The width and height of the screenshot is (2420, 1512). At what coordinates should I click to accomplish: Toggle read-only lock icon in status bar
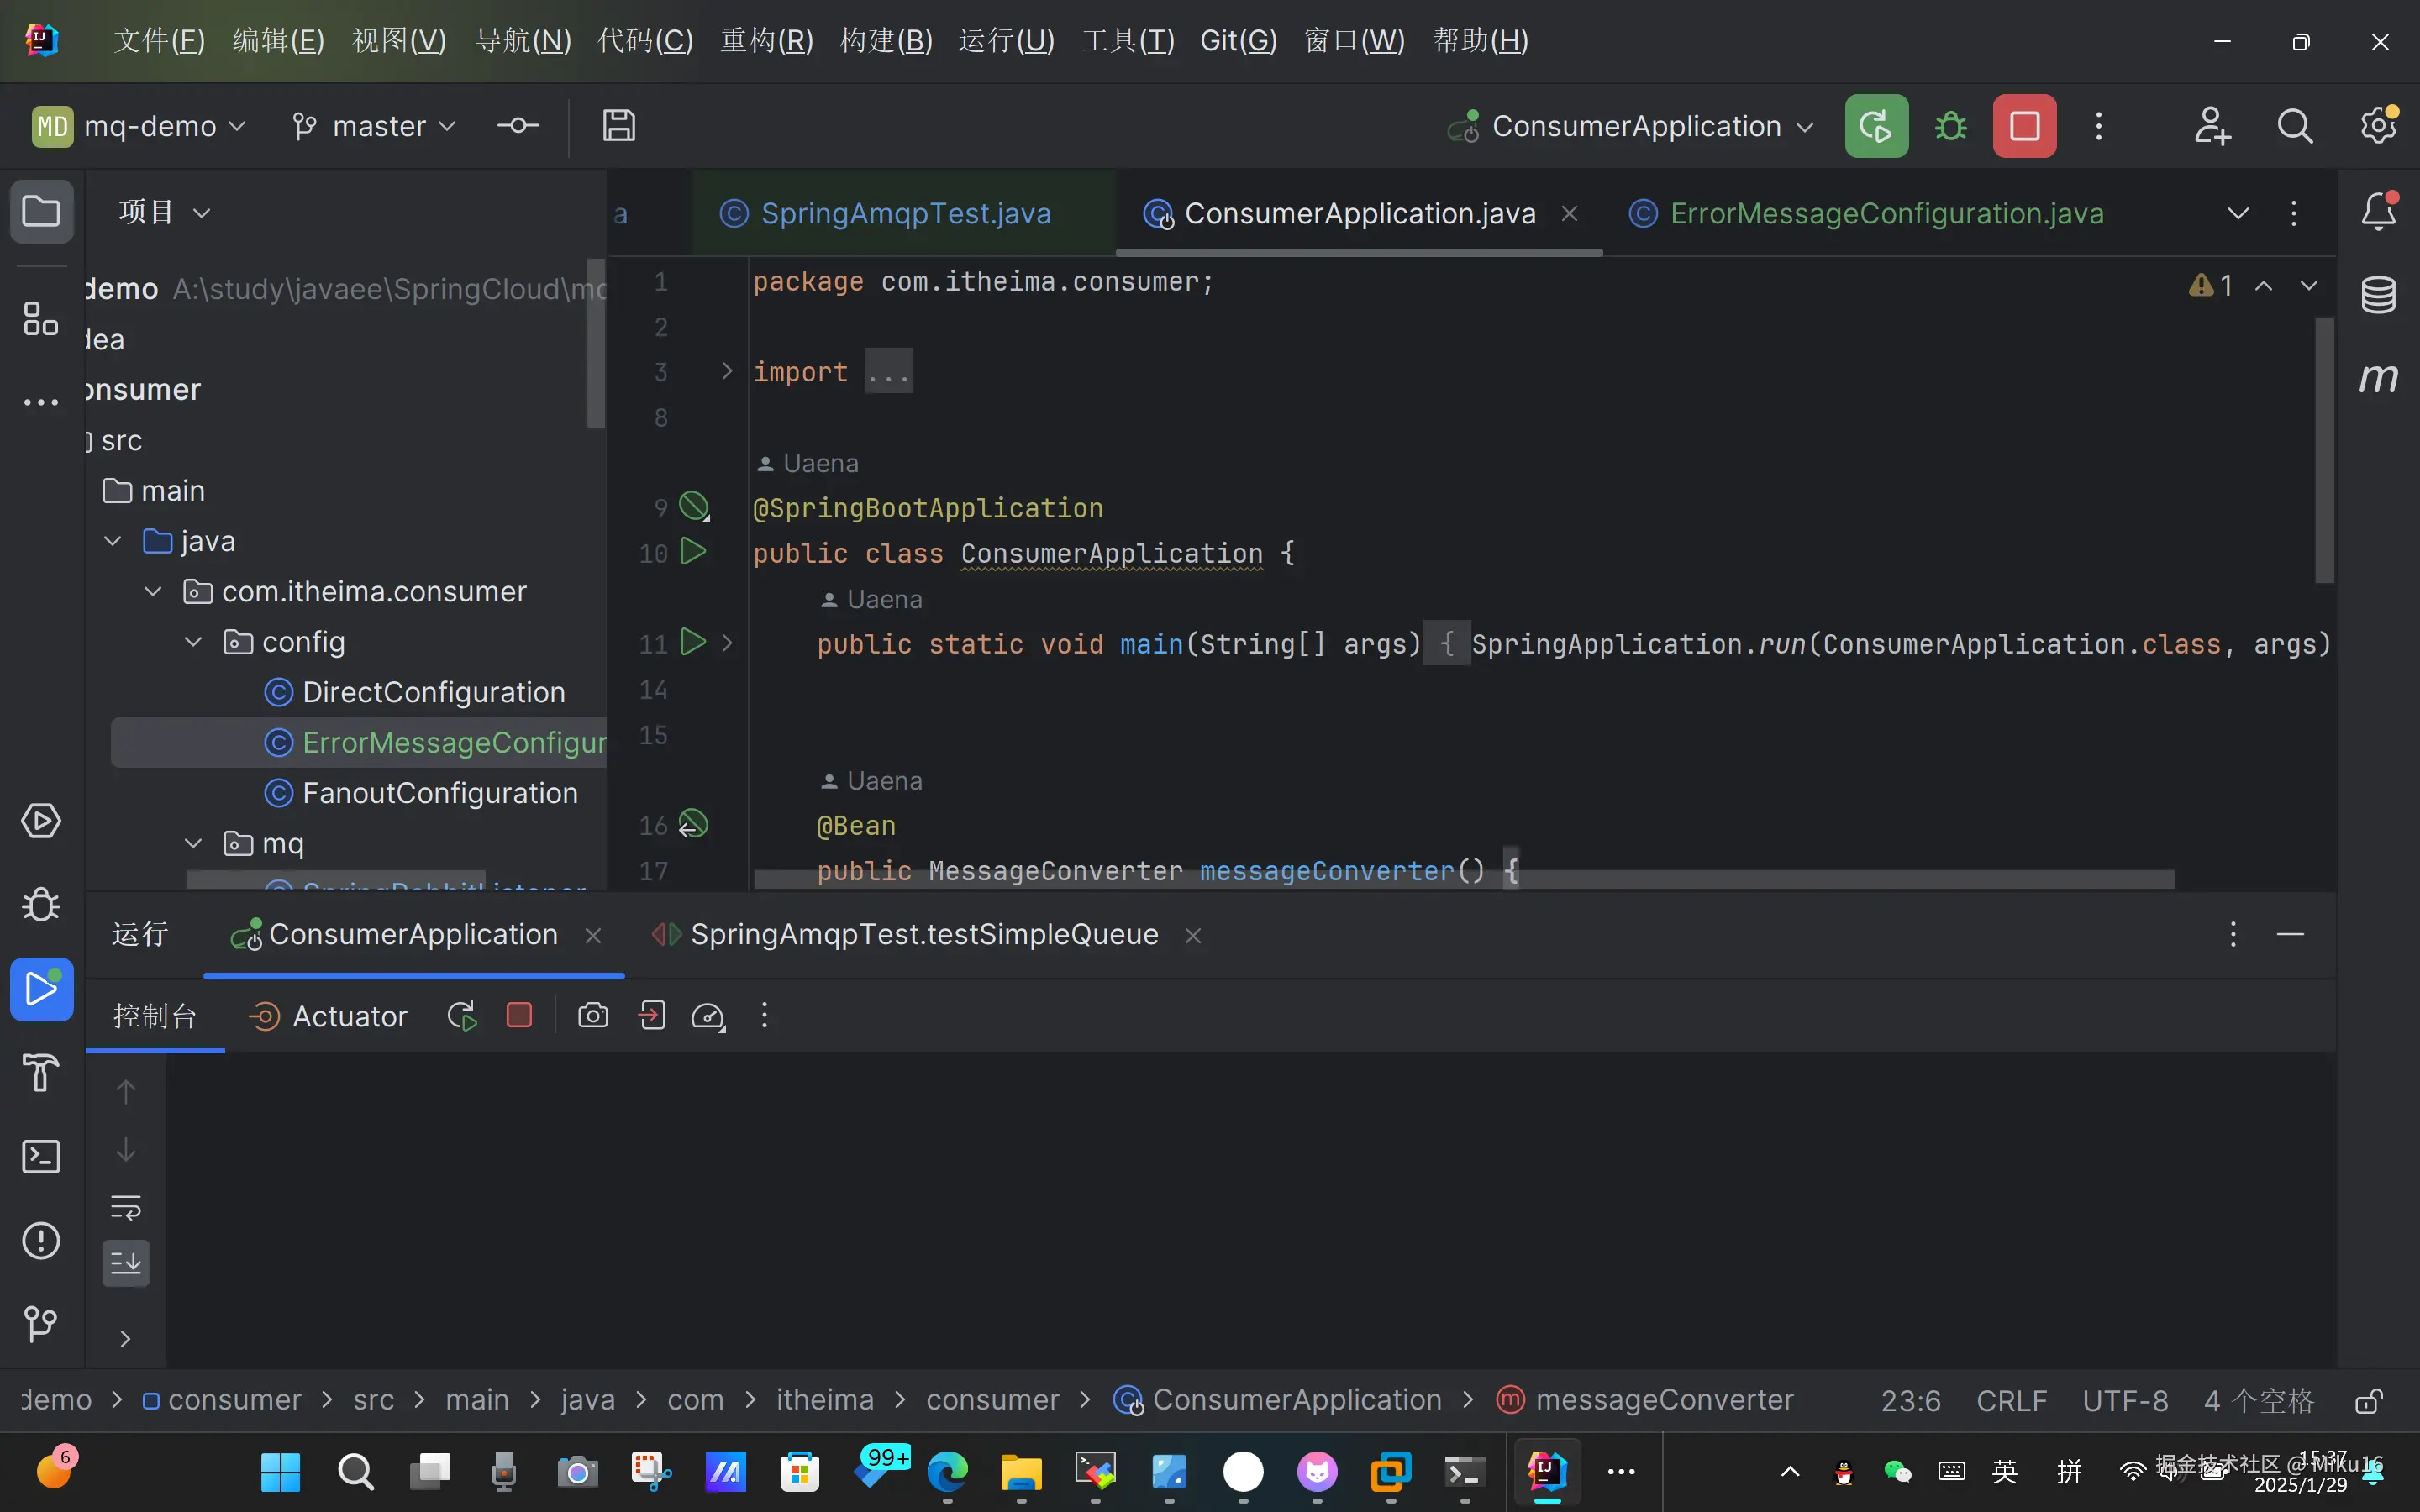coord(2368,1400)
